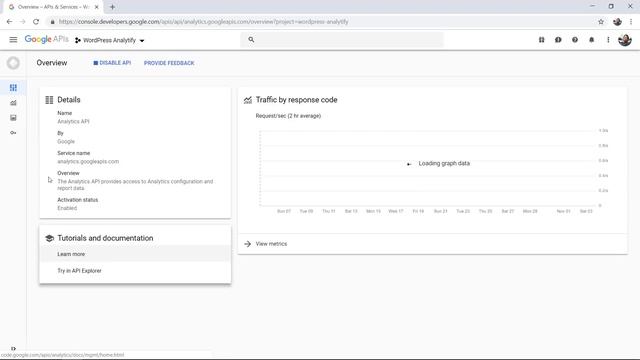Click the Details card grid icon

point(49,100)
